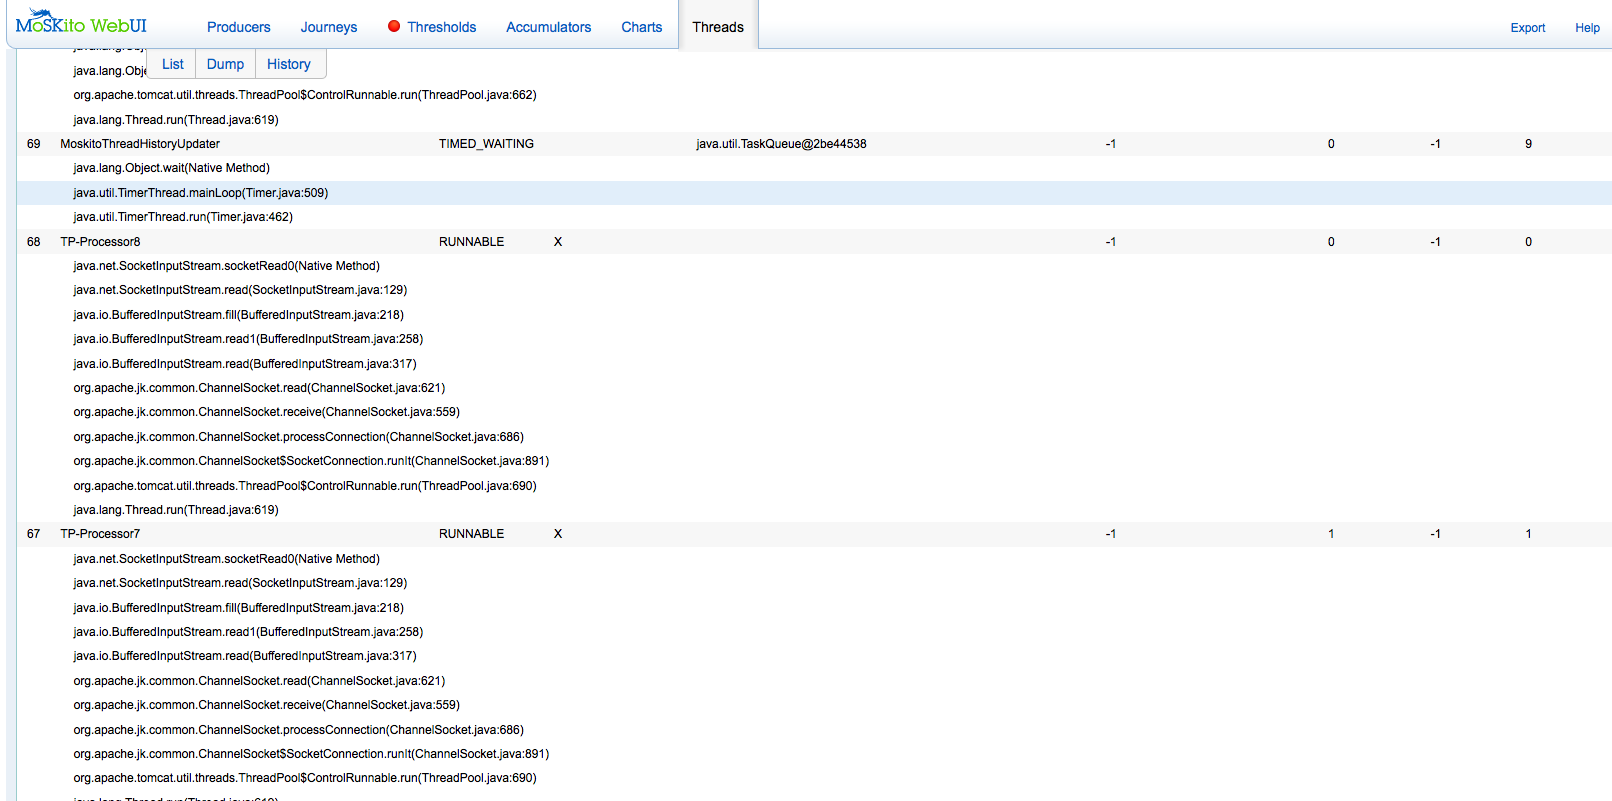1612x801 pixels.
Task: Click socketRead0(Native Method) line under TP-Processor7
Action: coord(226,559)
